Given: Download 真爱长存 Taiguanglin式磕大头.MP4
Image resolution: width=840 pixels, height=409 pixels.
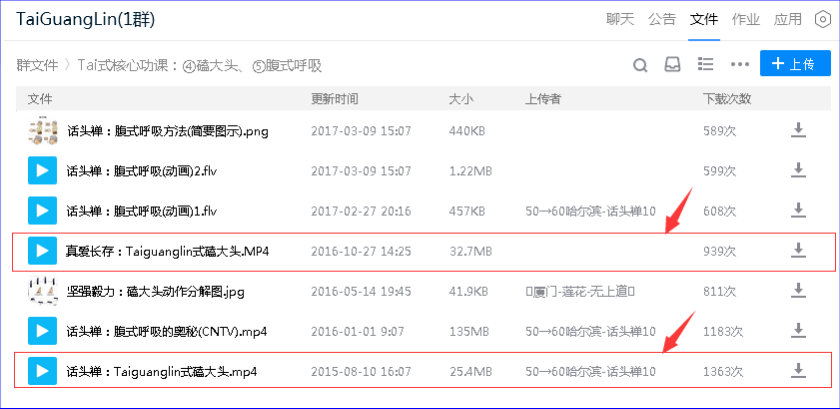Looking at the screenshot, I should [798, 250].
